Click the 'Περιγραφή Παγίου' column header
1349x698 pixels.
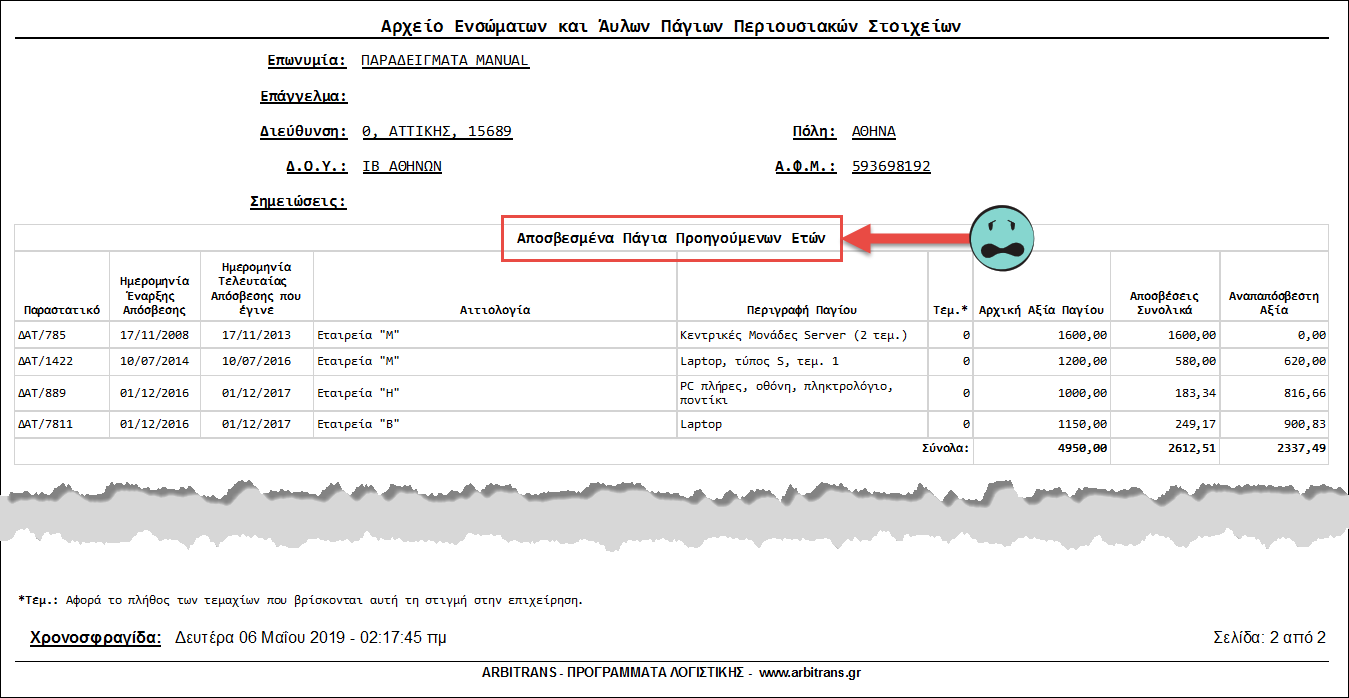[802, 310]
